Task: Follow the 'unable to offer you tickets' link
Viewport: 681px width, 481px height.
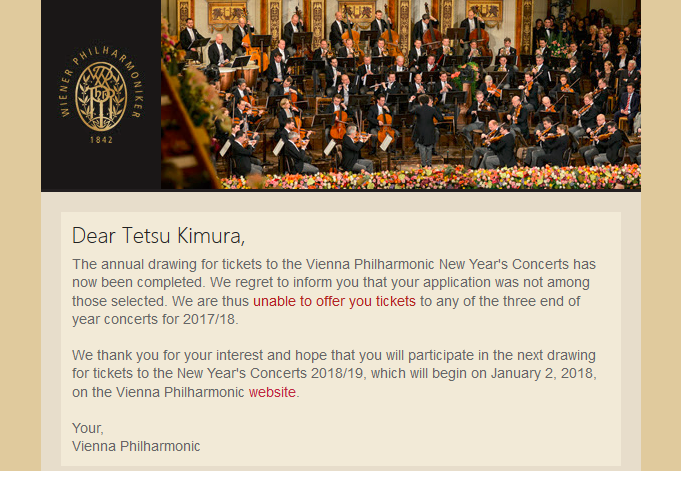Action: pos(334,301)
